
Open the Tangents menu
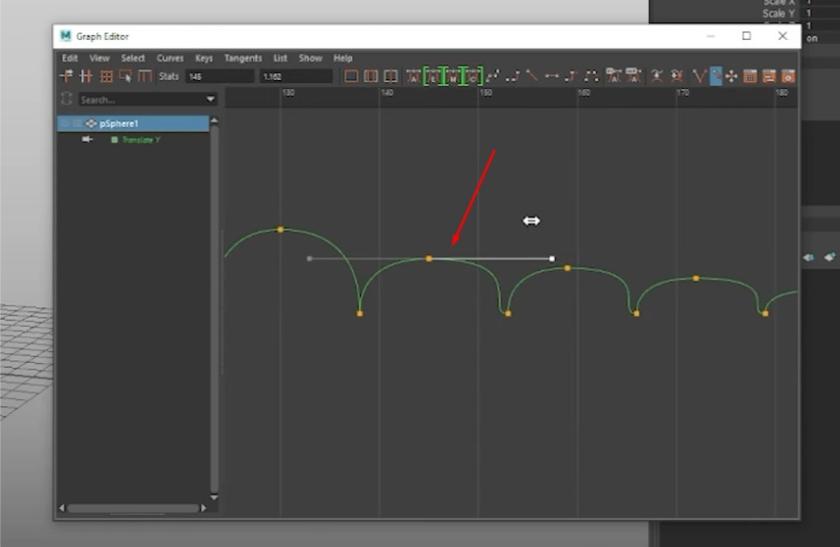(x=243, y=58)
